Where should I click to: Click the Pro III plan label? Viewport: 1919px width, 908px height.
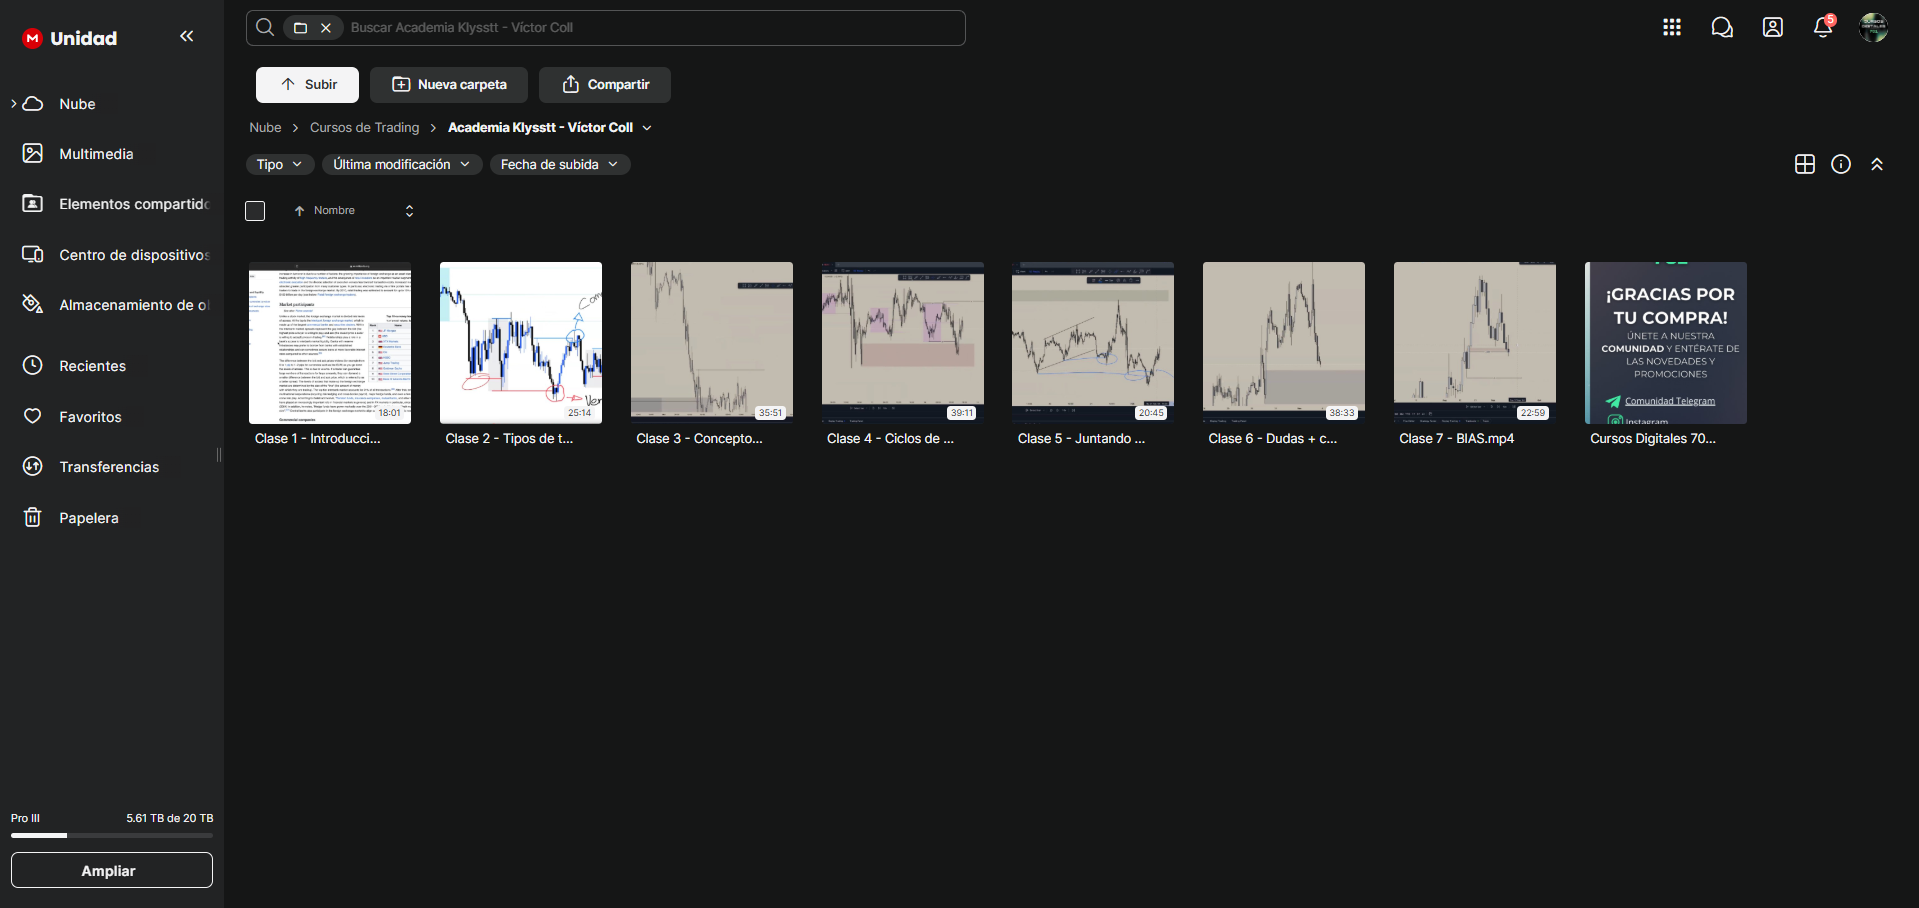pyautogui.click(x=25, y=818)
